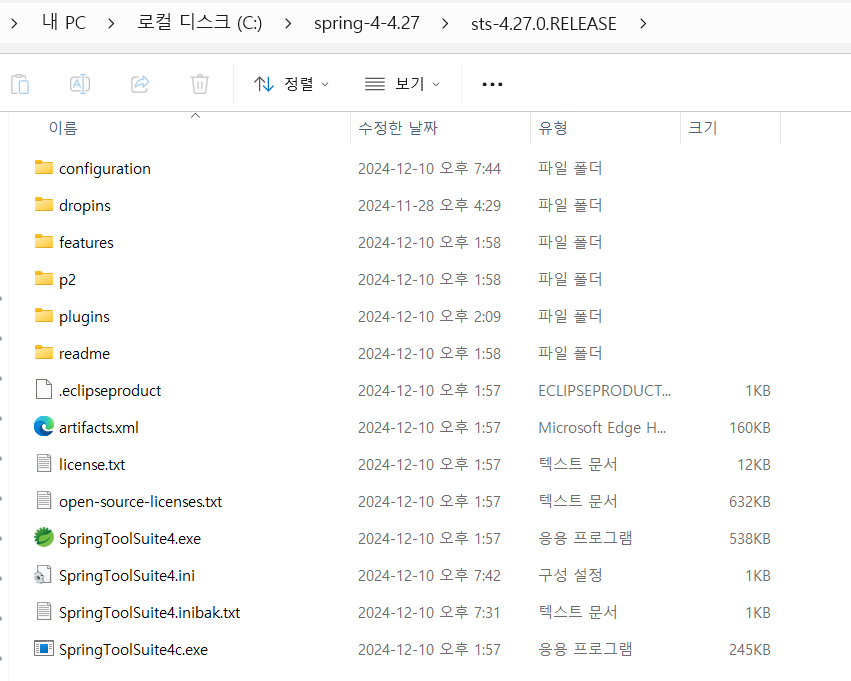Image resolution: width=851 pixels, height=681 pixels.
Task: Expand chevron after 로컬 디스크 (C:)
Action: pyautogui.click(x=288, y=23)
